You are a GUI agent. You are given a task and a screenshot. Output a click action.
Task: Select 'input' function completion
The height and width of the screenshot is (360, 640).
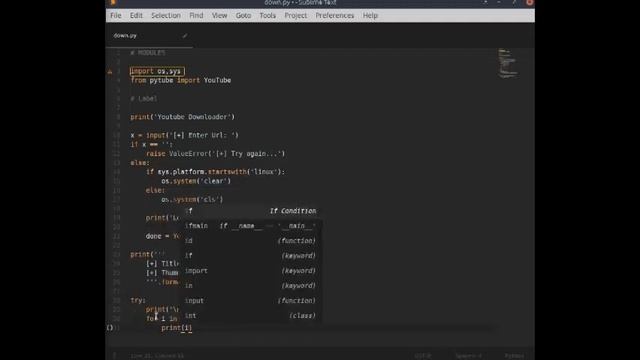(251, 300)
